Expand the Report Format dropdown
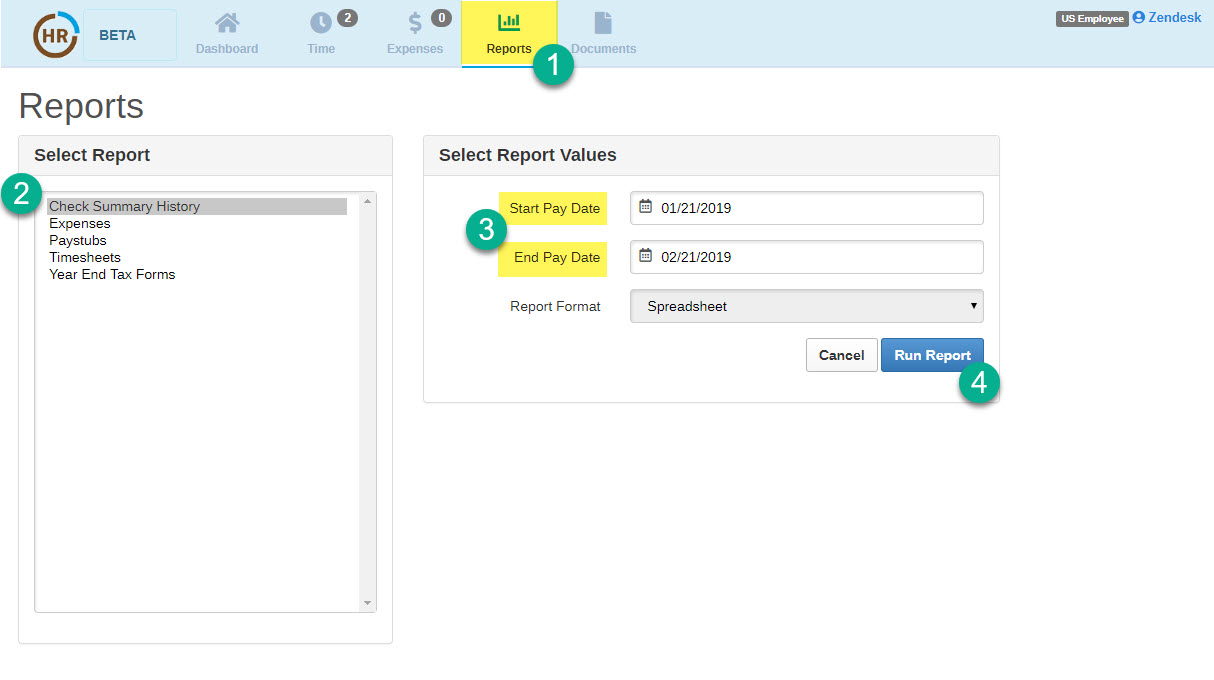1214x680 pixels. (x=806, y=306)
